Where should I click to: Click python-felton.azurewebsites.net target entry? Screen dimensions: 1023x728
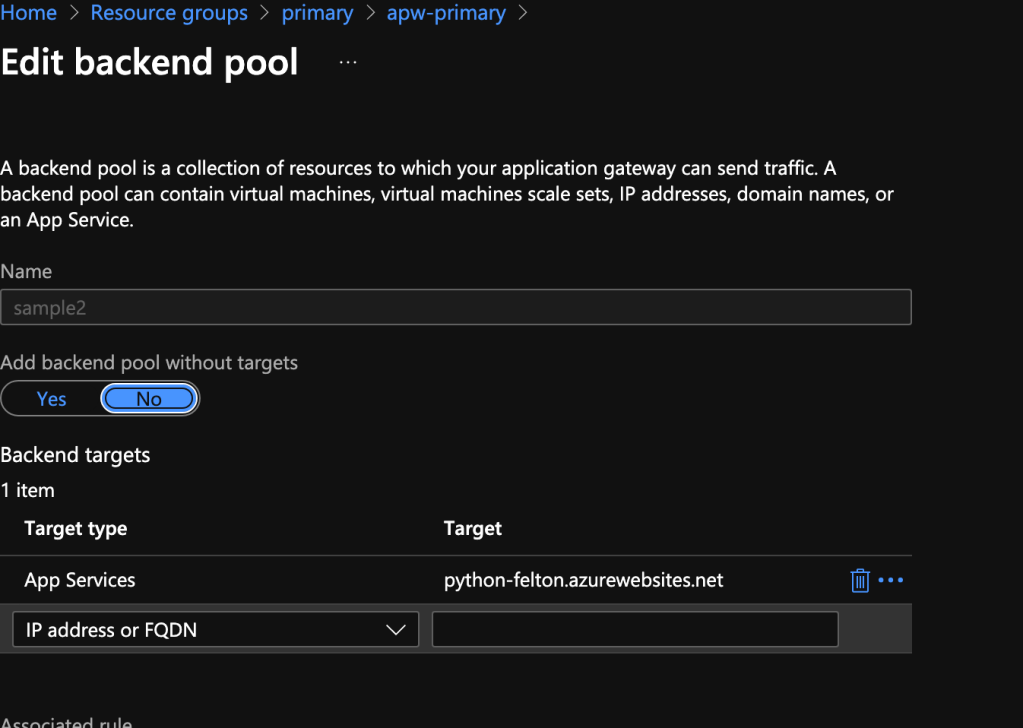tap(583, 580)
